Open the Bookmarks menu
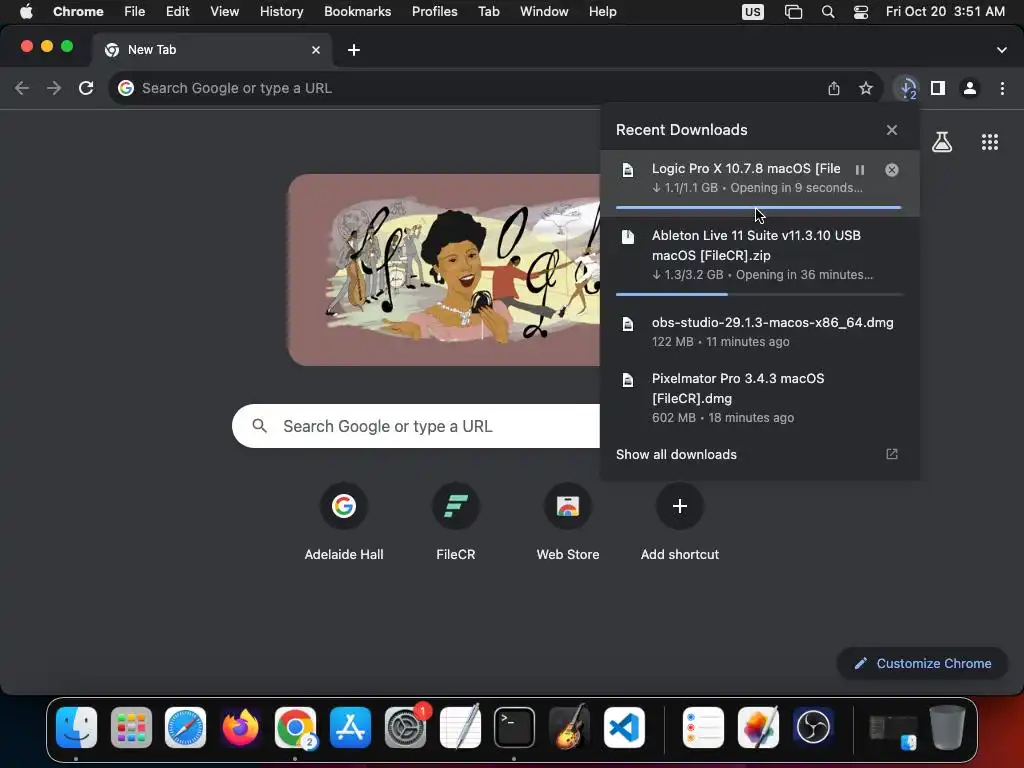 357,12
